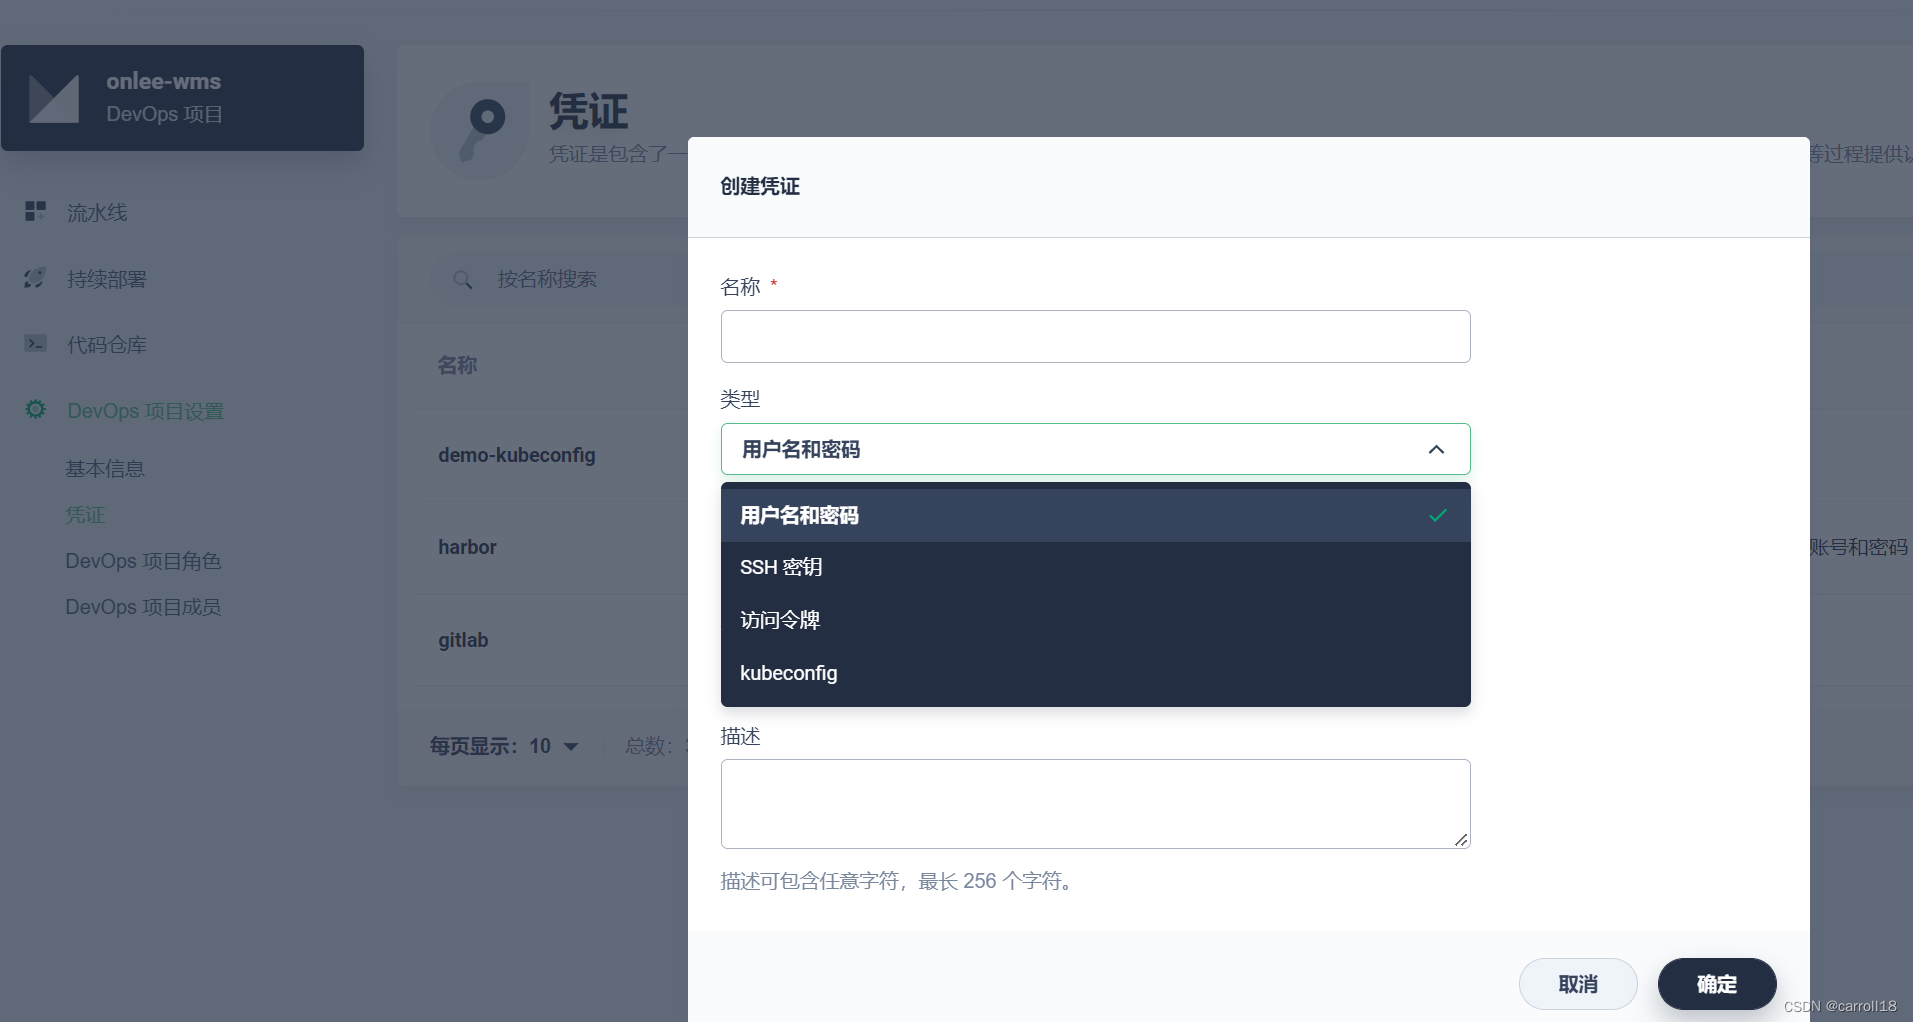Select 访问令牌 credential type
Viewport: 1913px width, 1022px height.
[x=1095, y=620]
